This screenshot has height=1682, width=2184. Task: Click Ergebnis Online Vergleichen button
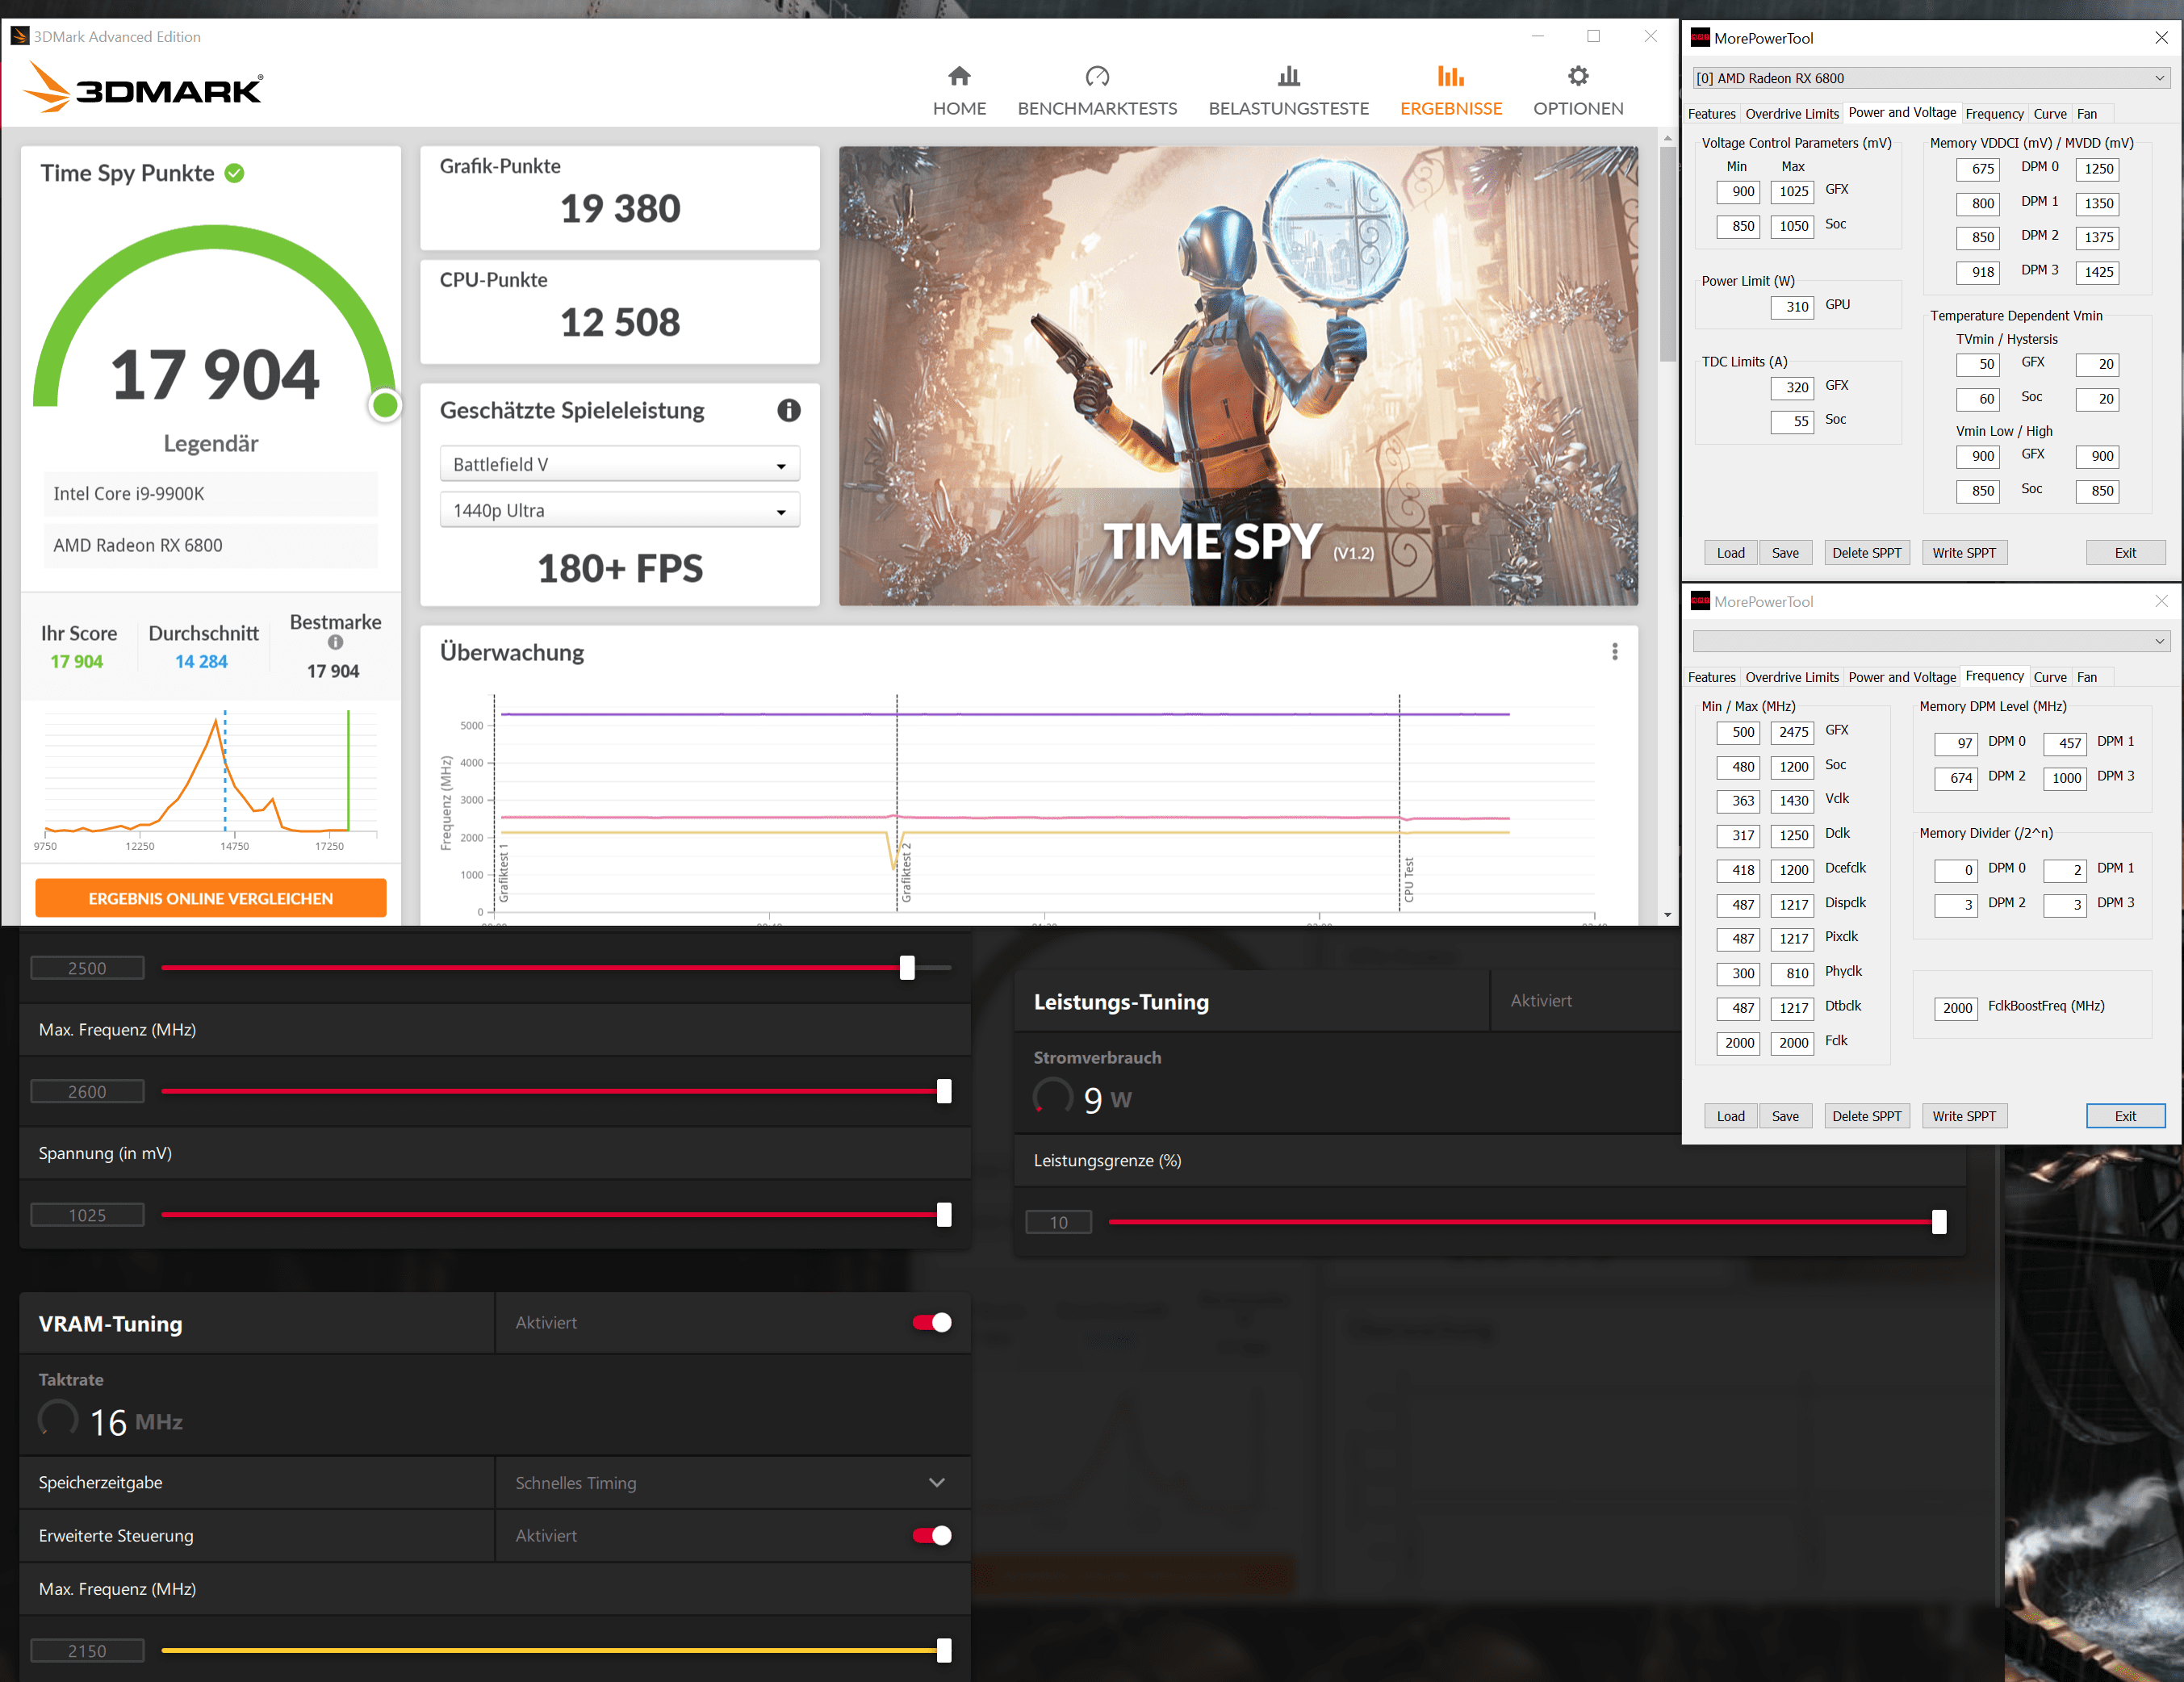(x=210, y=898)
